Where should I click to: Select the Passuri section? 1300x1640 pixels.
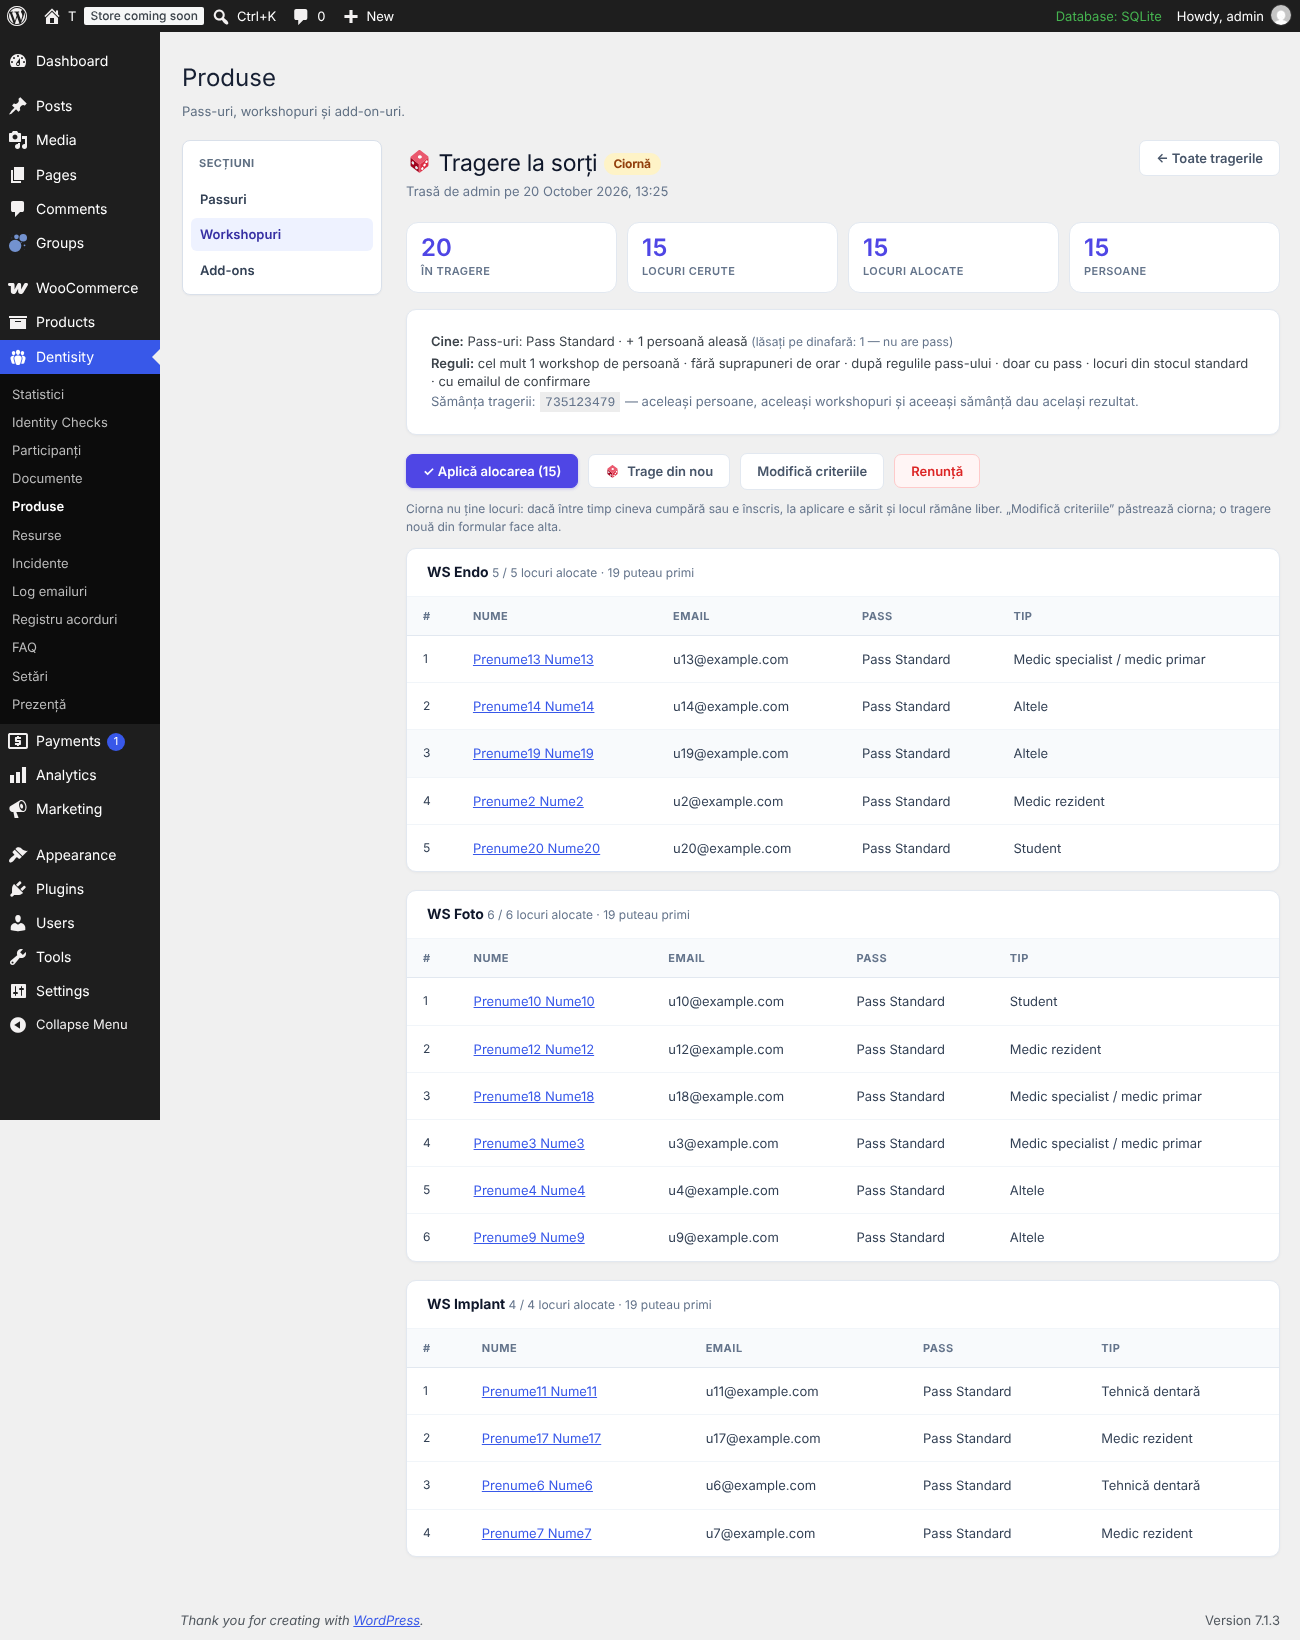pyautogui.click(x=282, y=199)
